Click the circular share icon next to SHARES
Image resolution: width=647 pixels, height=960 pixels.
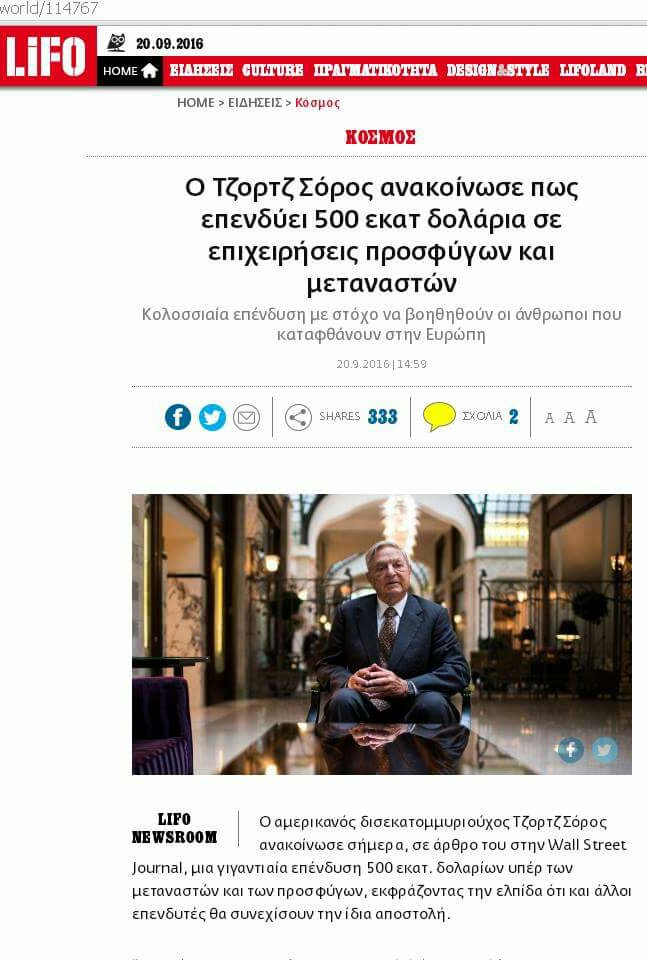pos(298,418)
